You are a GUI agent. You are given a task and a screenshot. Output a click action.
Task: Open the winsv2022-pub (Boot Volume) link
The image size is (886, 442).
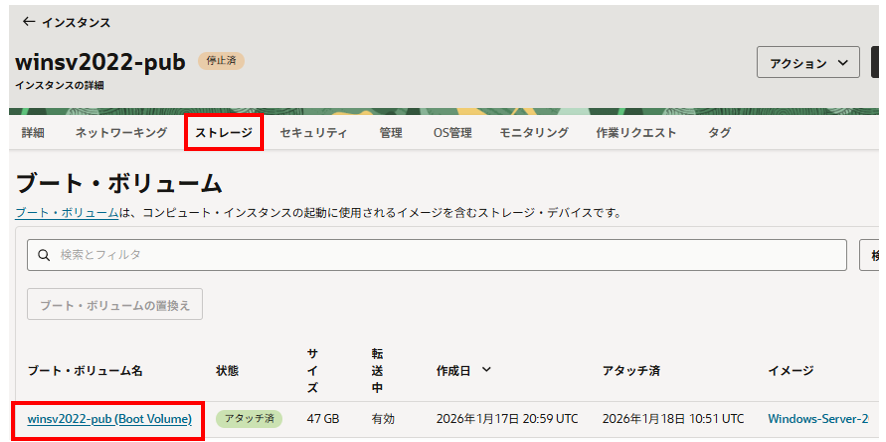(x=110, y=418)
